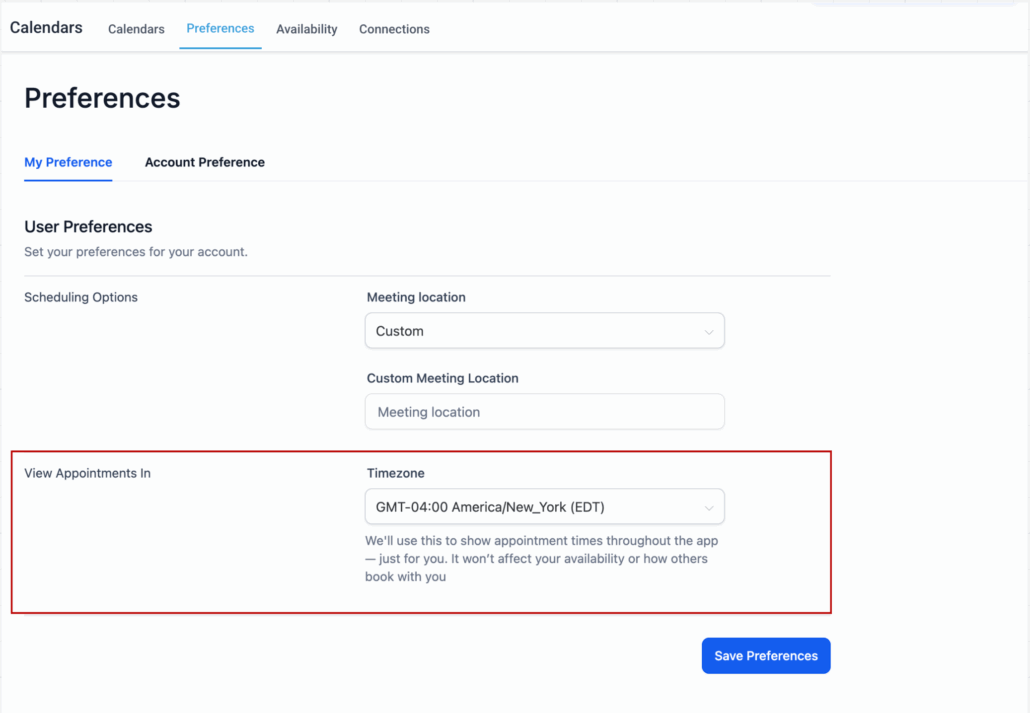Image resolution: width=1030 pixels, height=713 pixels.
Task: Click the Meeting location dropdown chevron arrow
Action: pos(708,332)
